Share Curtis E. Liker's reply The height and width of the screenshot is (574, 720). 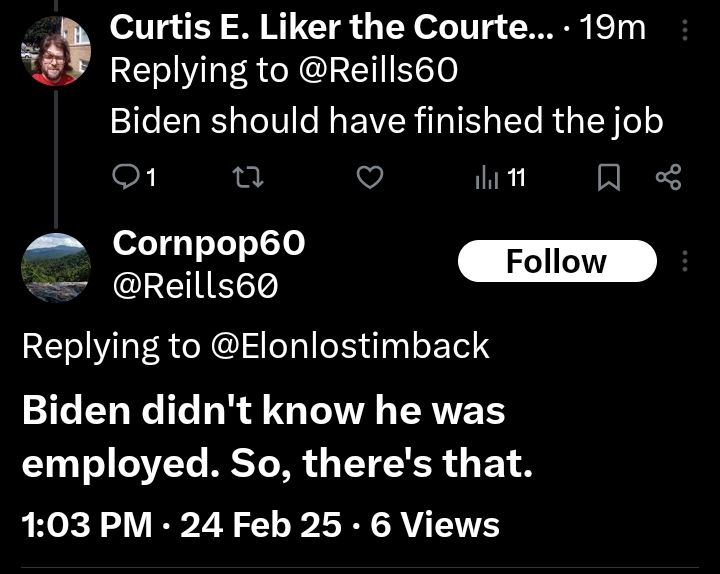point(667,178)
